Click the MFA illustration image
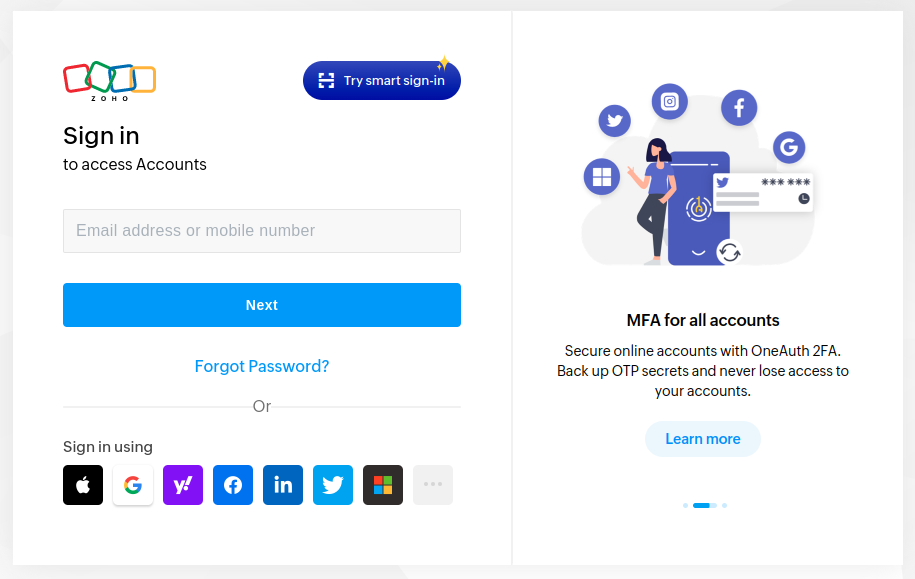Image resolution: width=915 pixels, height=579 pixels. click(699, 175)
